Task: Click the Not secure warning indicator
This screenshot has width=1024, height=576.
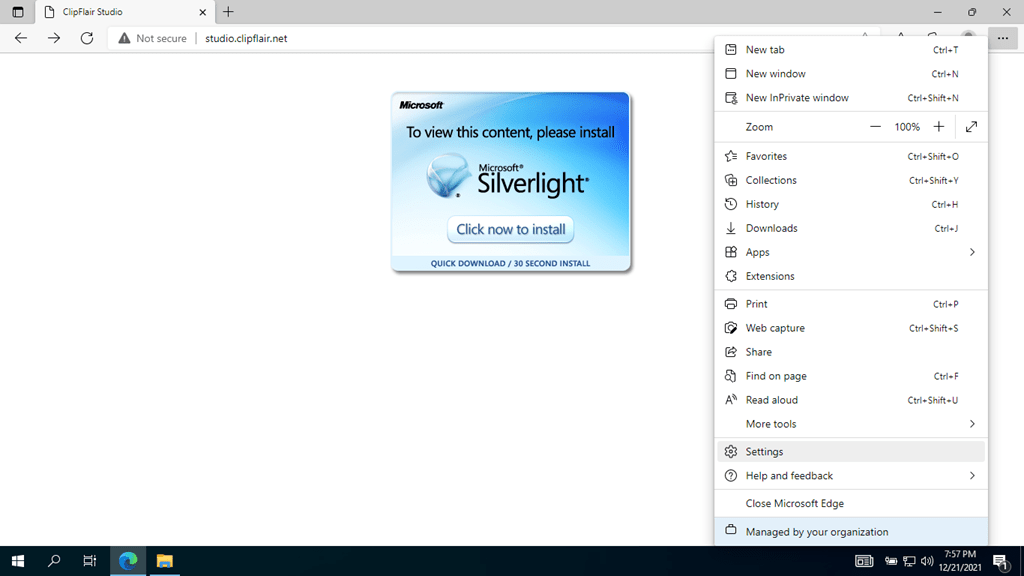Action: [152, 38]
